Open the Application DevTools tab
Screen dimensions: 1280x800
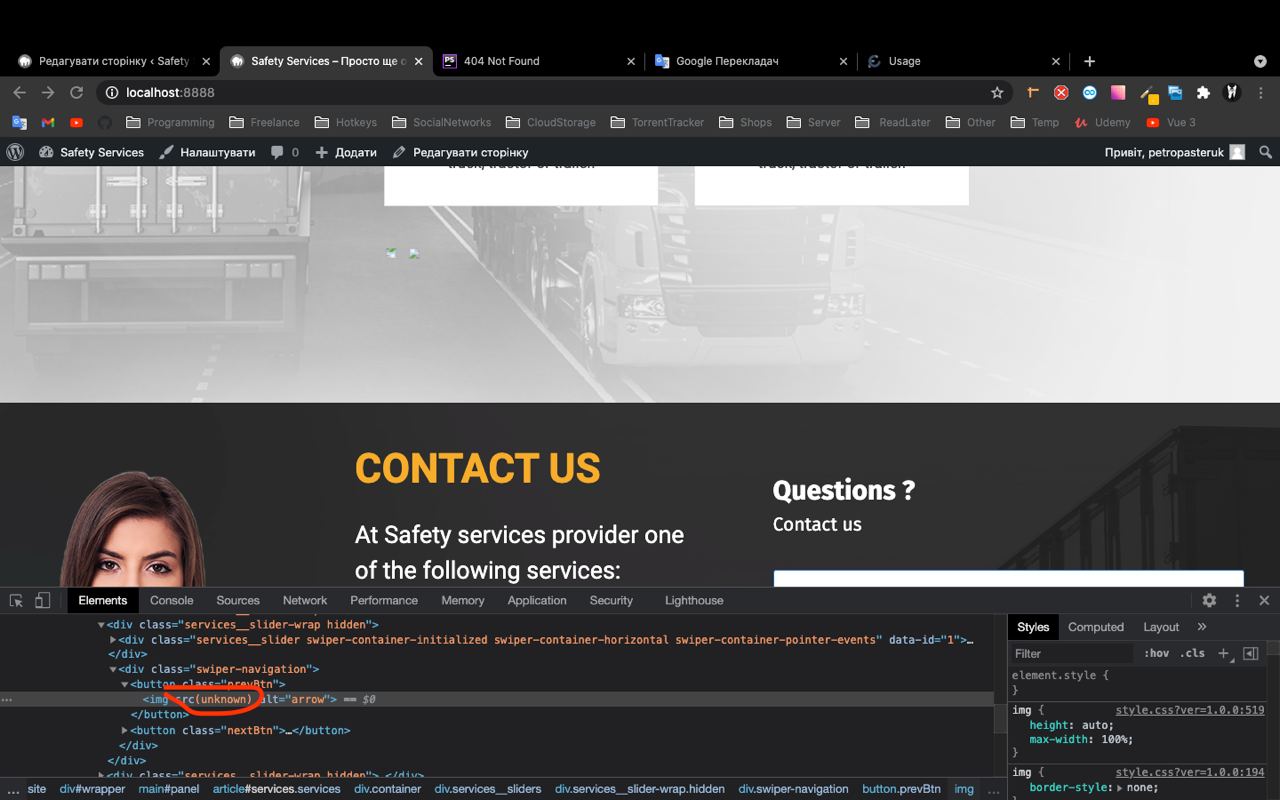point(537,600)
